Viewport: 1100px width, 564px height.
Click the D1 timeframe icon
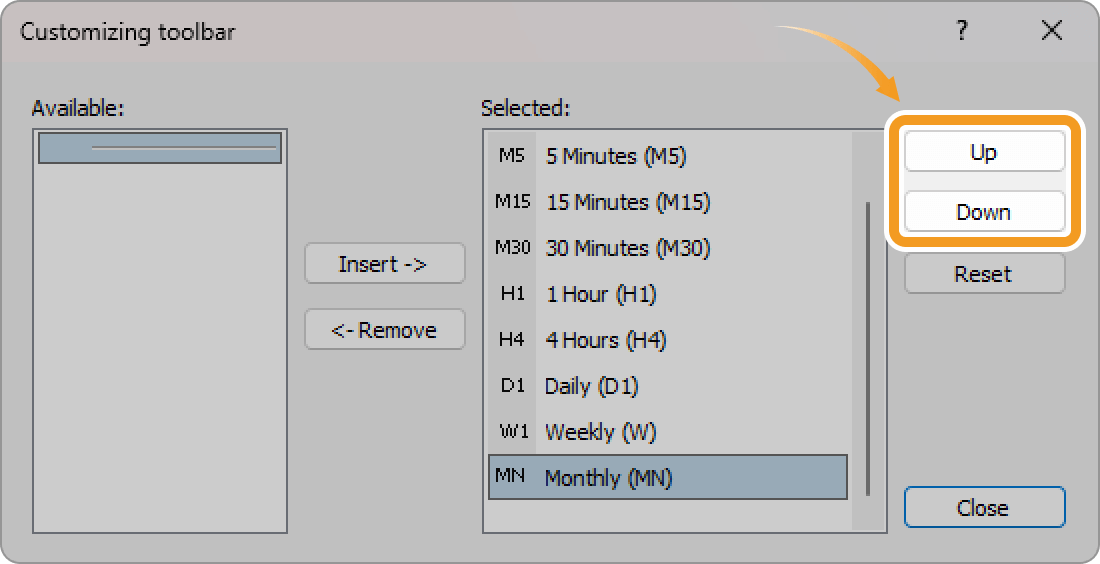click(x=512, y=386)
